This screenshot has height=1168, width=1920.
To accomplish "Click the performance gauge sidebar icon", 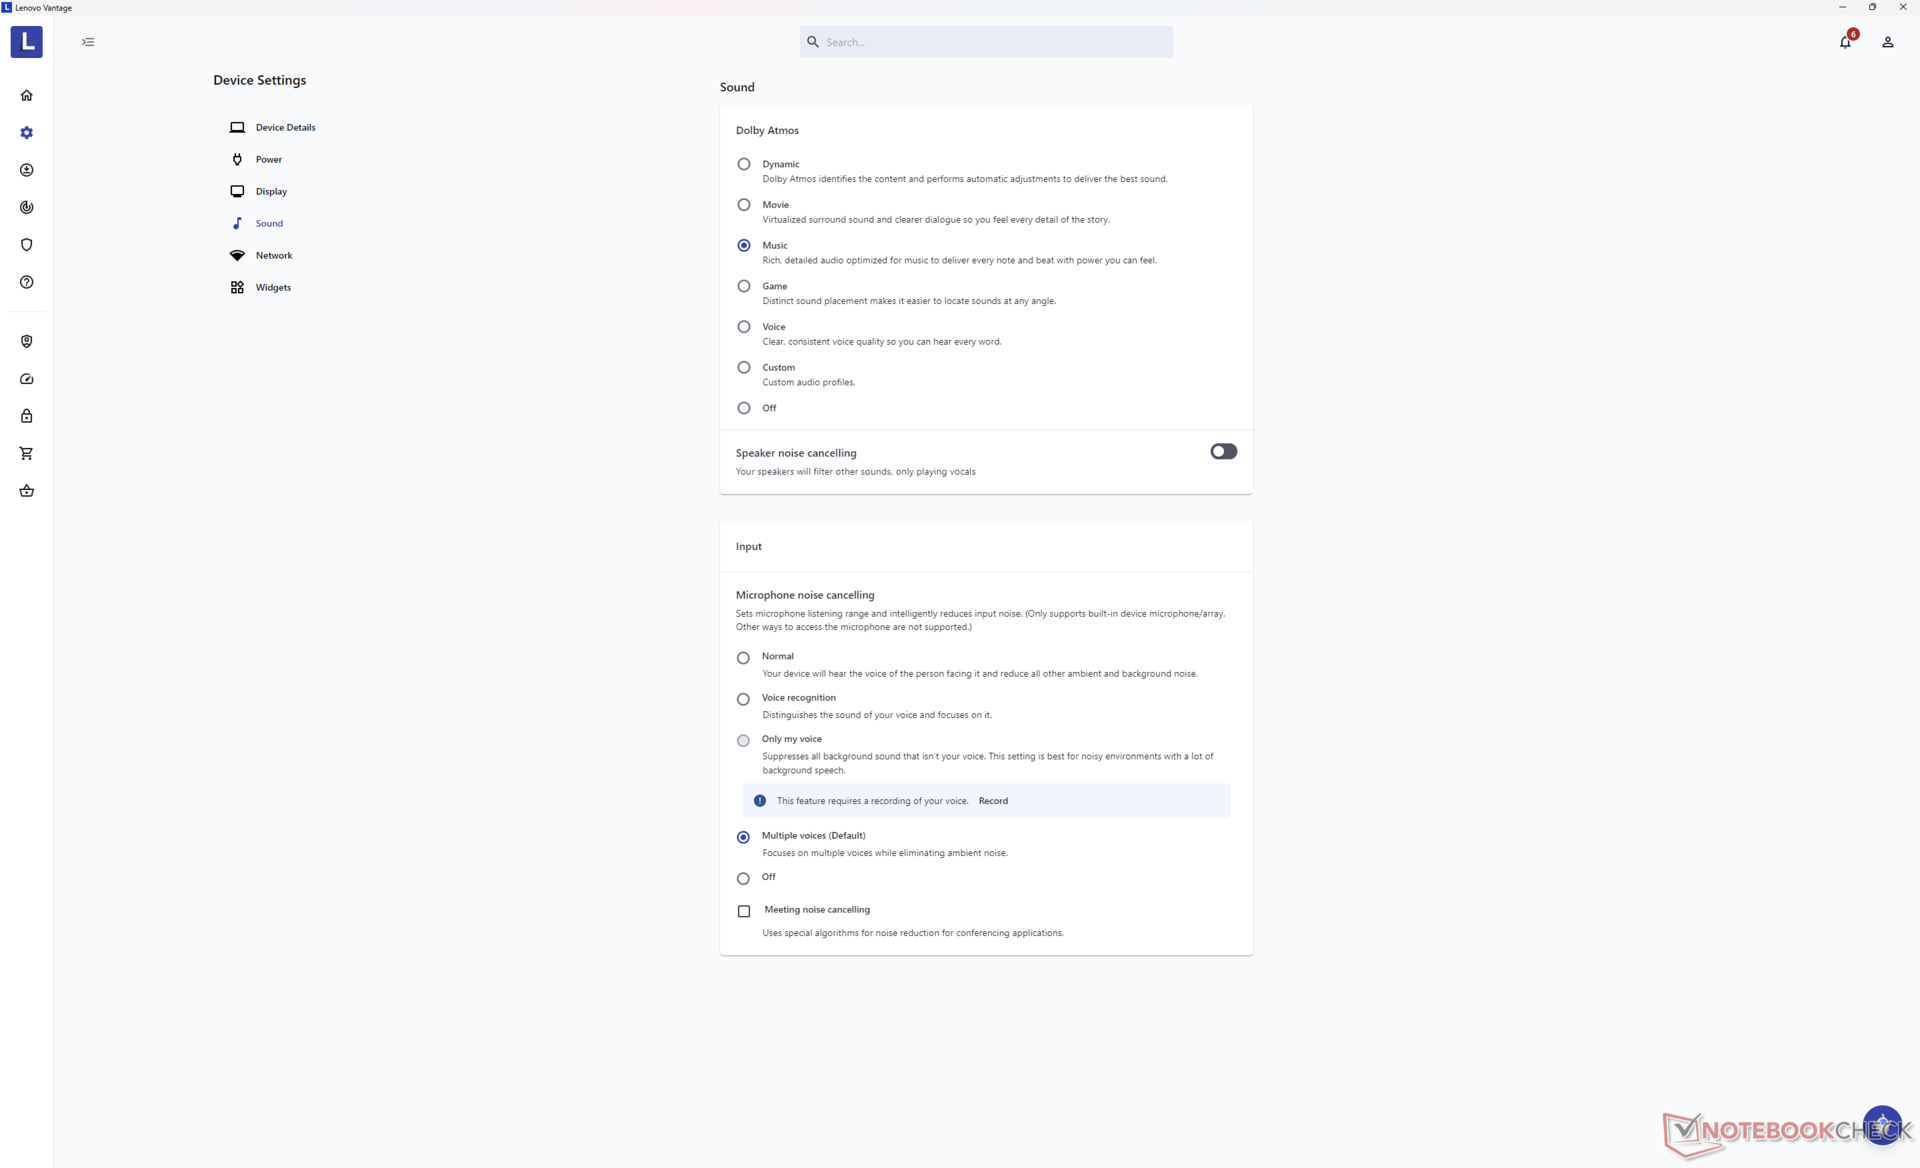I will (x=27, y=379).
